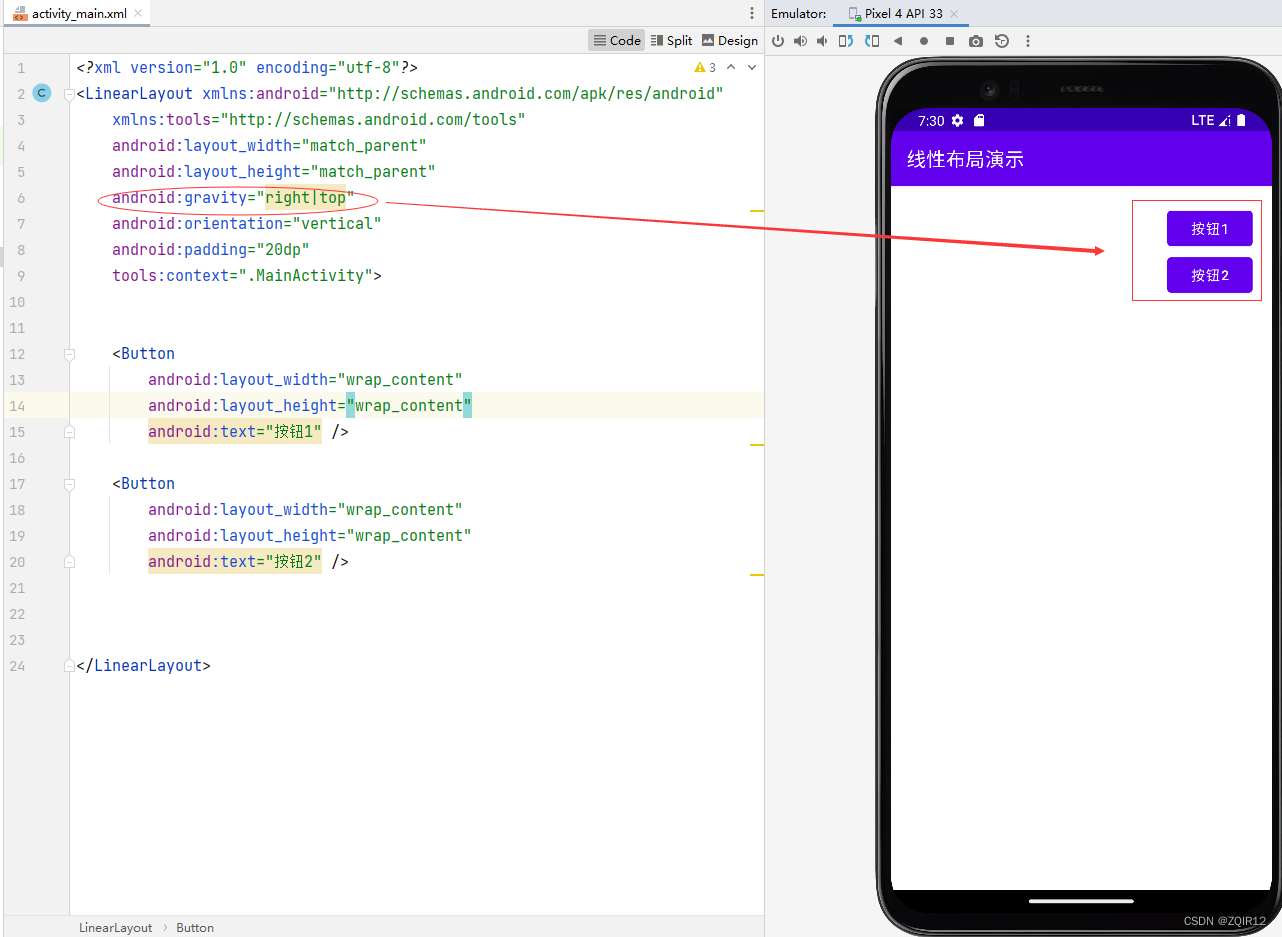Switch to the Split editor view
The height and width of the screenshot is (937, 1282).
click(671, 40)
